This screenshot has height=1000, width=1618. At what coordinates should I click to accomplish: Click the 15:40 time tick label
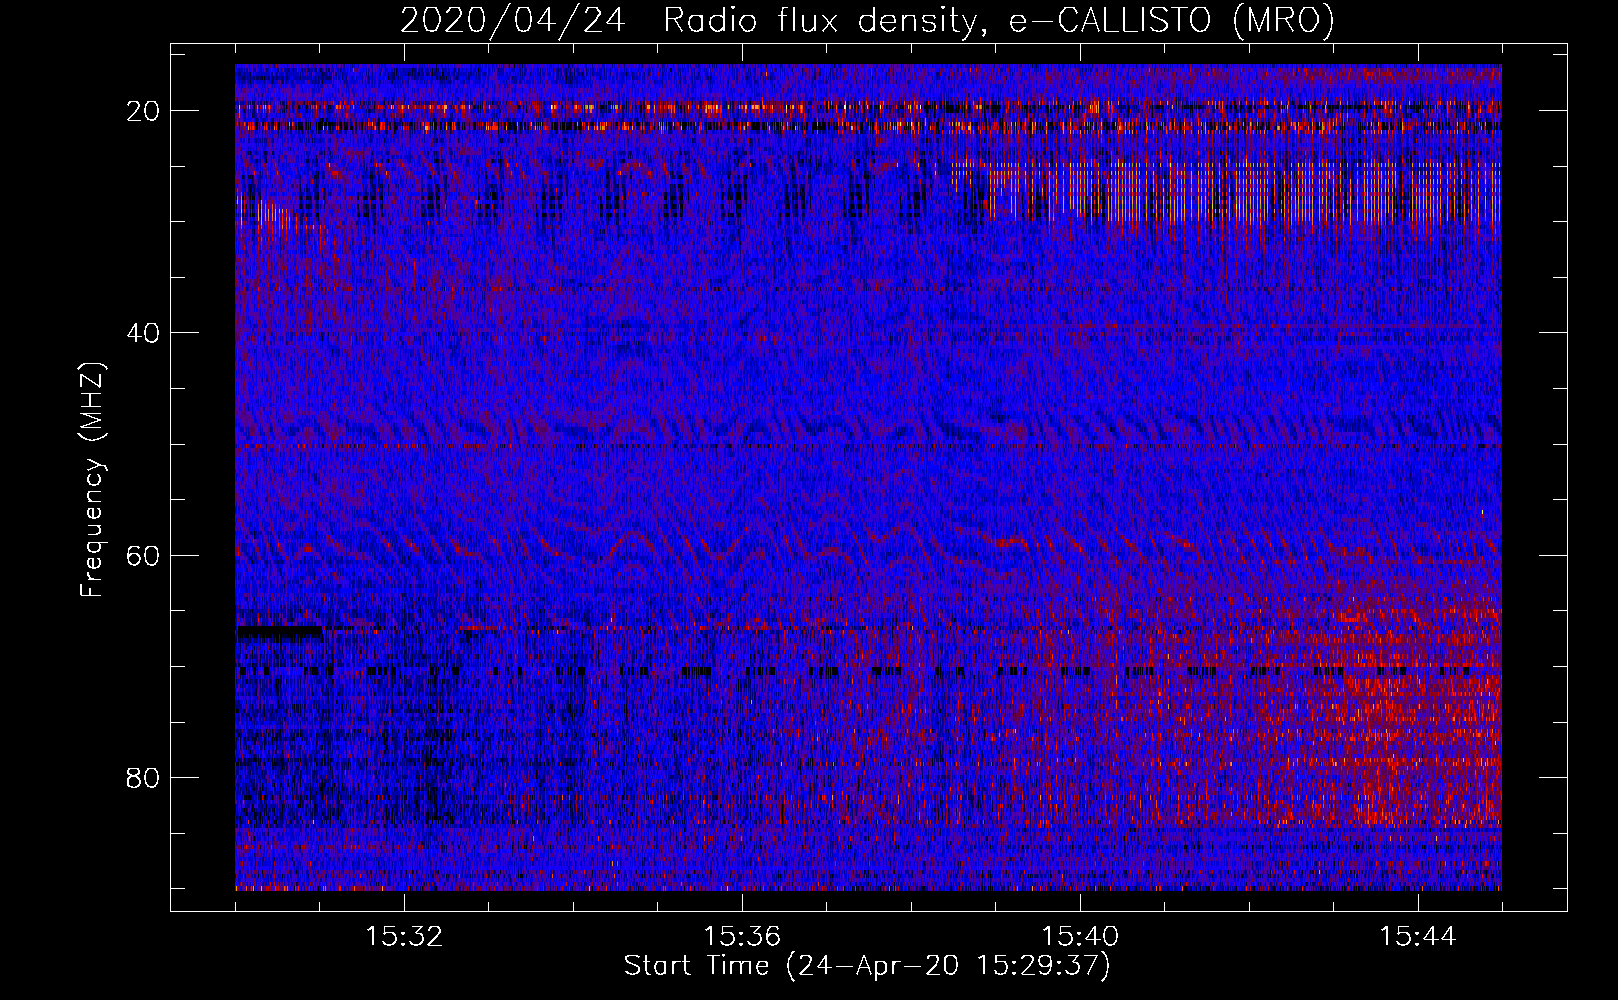click(1080, 937)
